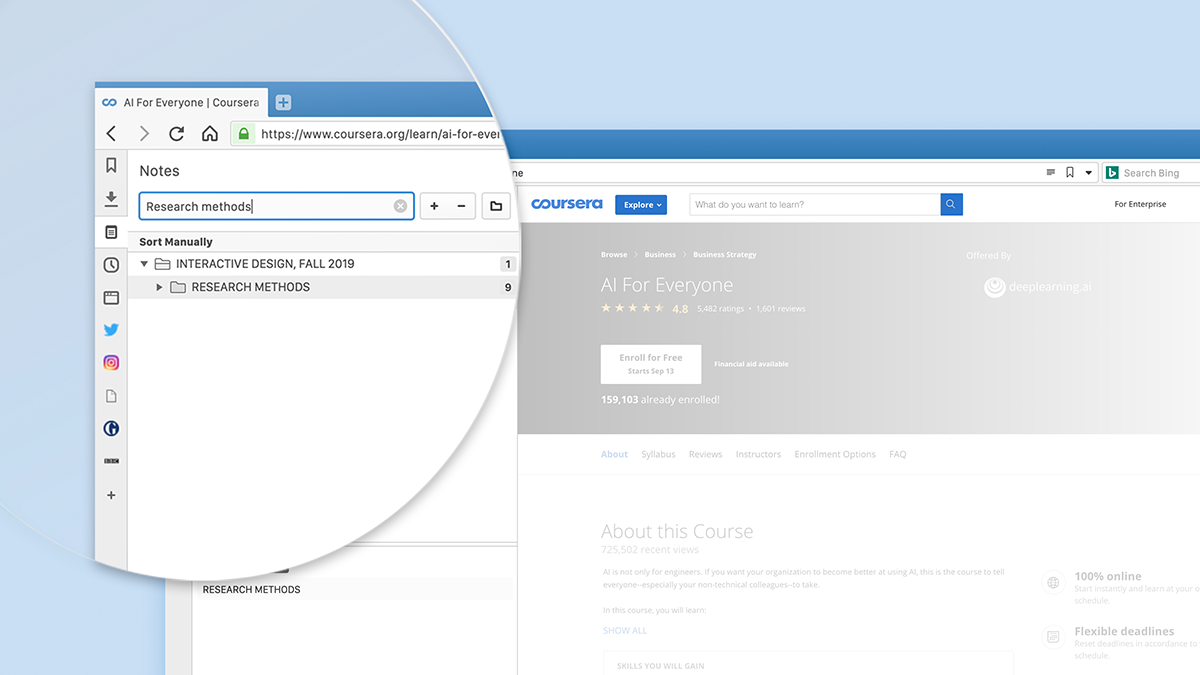Click the green padlock security icon
Image resolution: width=1200 pixels, height=675 pixels.
[x=243, y=133]
